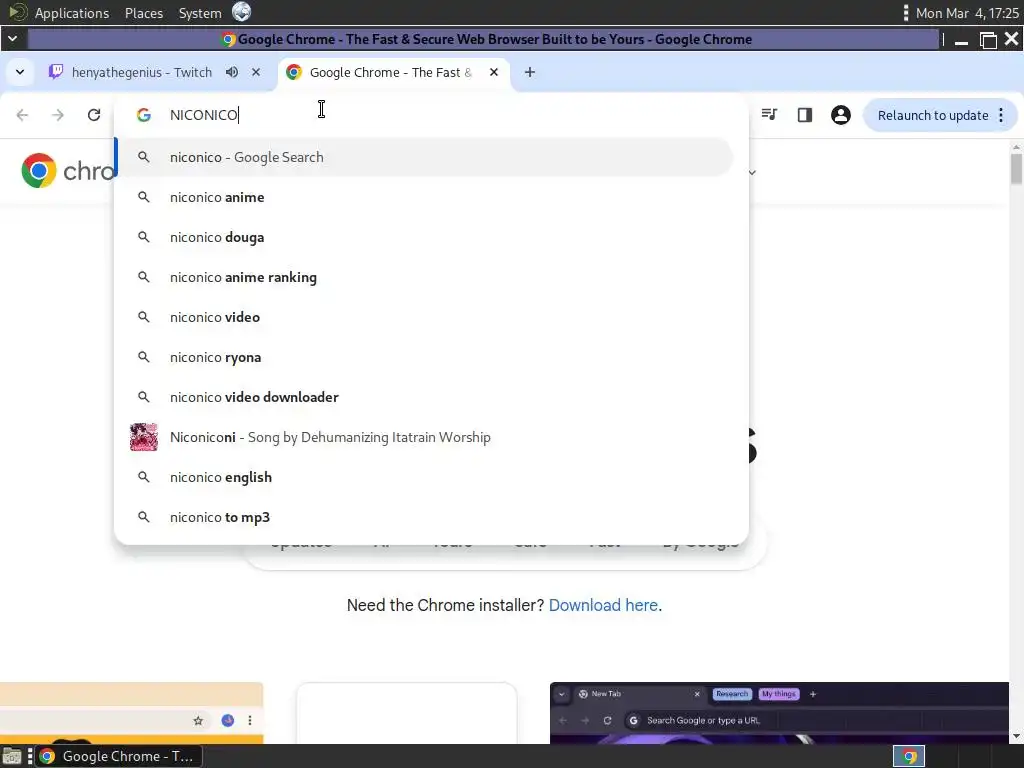Image resolution: width=1024 pixels, height=768 pixels.
Task: Activate Google Chrome taskbar window button
Action: click(x=118, y=756)
